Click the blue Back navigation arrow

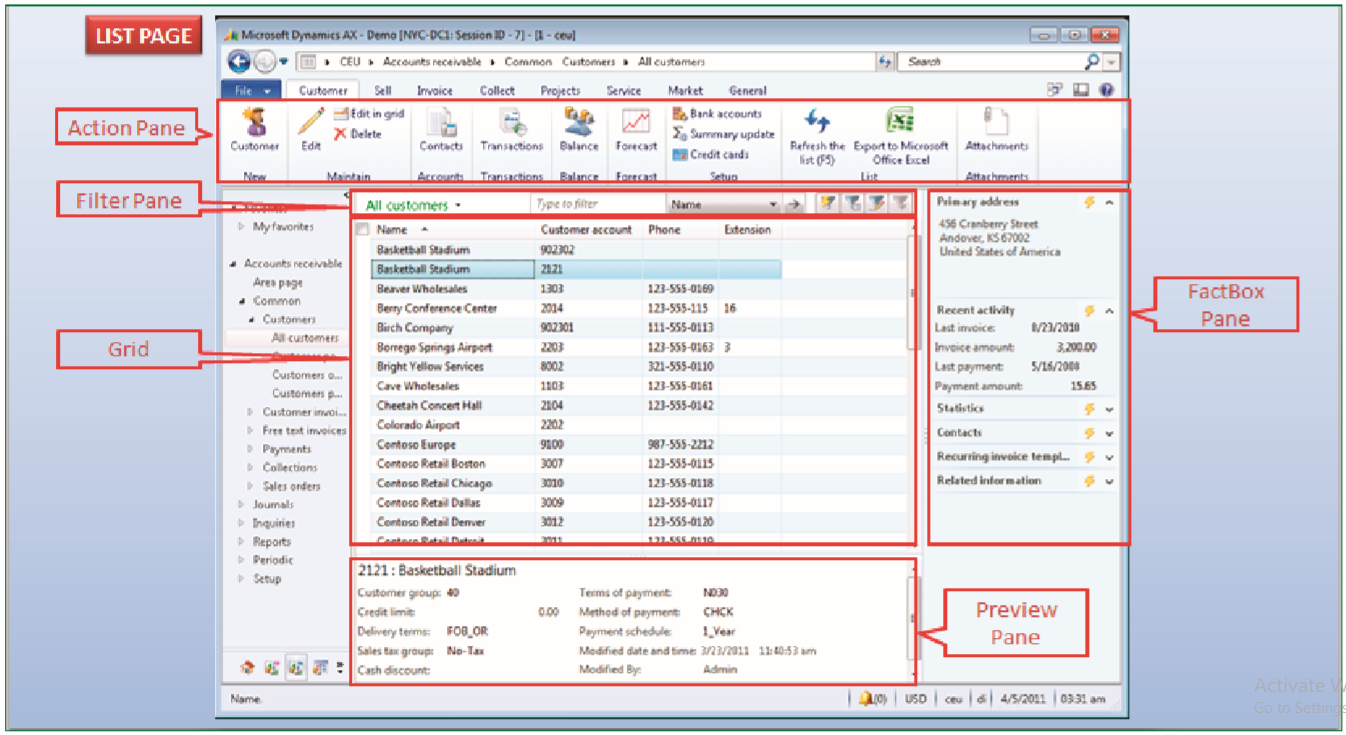239,62
